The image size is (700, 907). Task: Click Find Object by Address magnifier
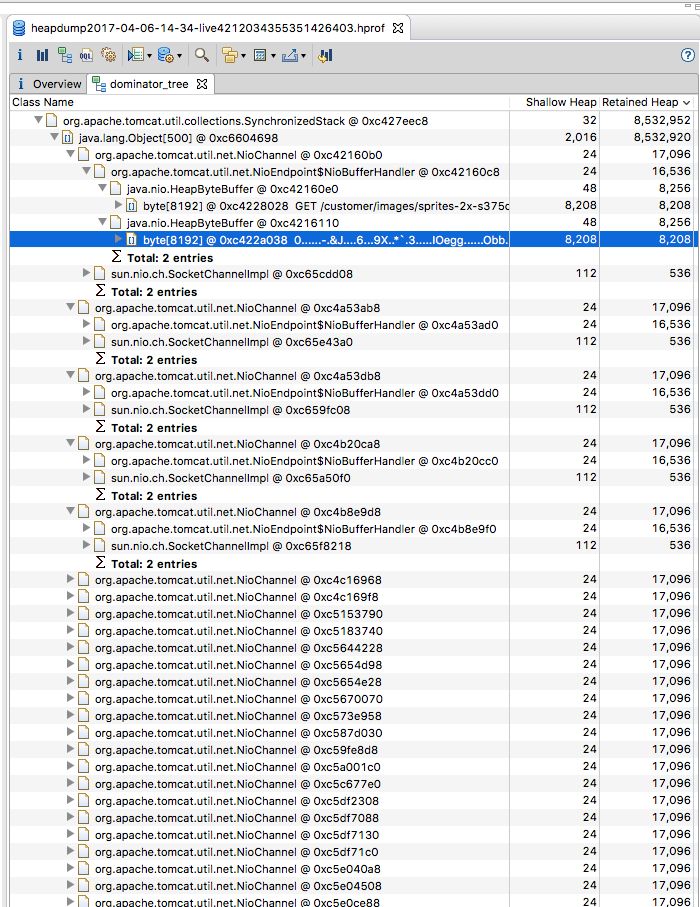(x=201, y=55)
